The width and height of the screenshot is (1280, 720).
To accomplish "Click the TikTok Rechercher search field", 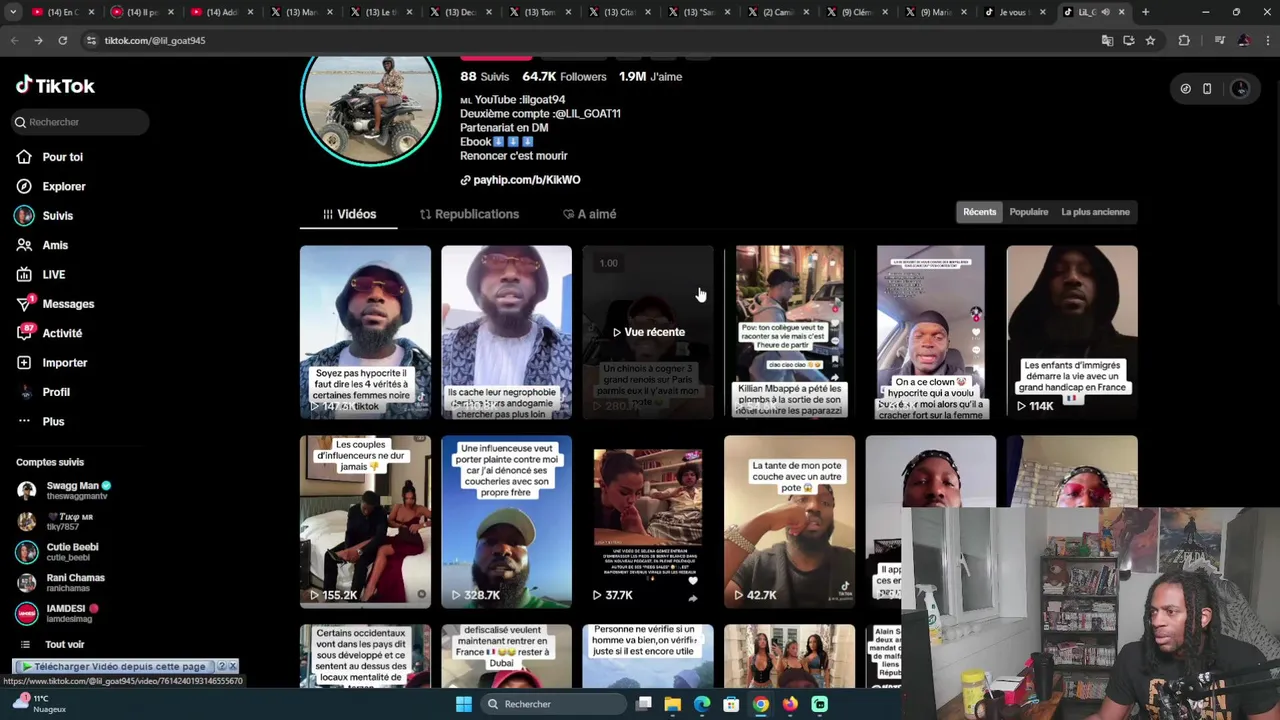I will pyautogui.click(x=80, y=122).
